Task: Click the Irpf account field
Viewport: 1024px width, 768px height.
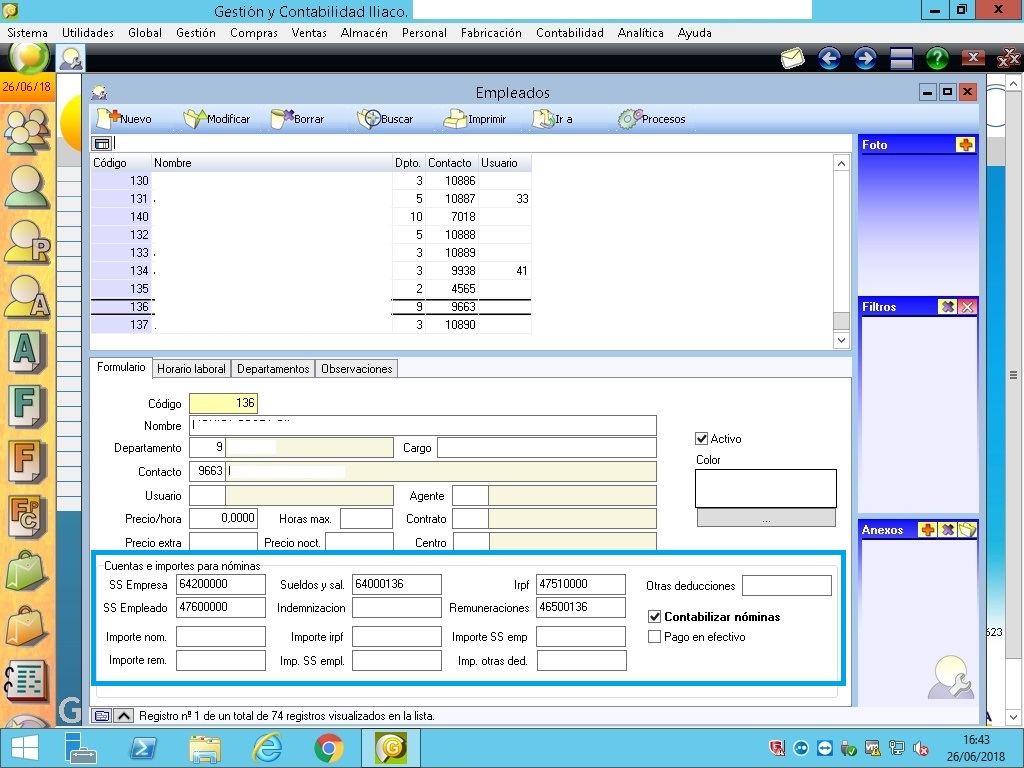Action: click(581, 584)
